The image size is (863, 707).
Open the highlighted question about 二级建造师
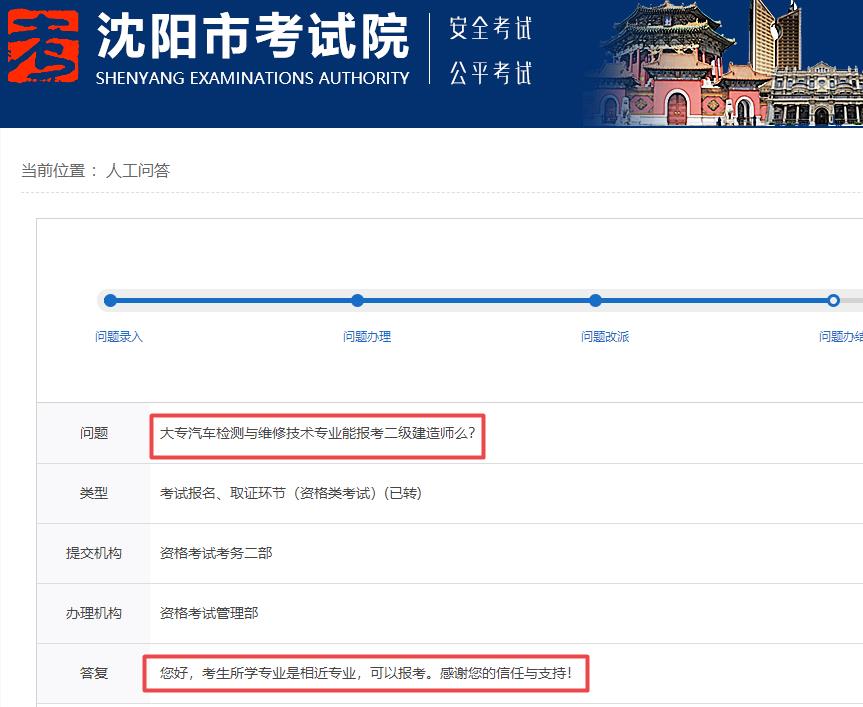click(x=320, y=433)
